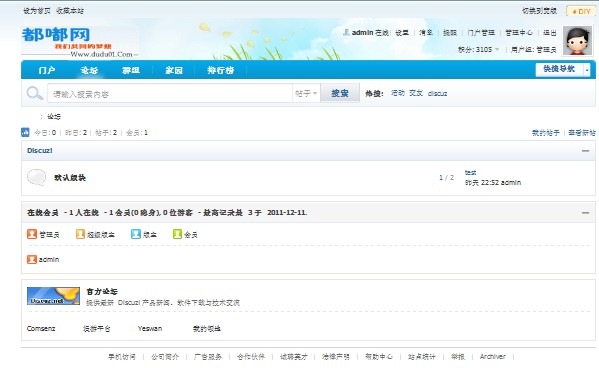Open the 我的领地 friend link
This screenshot has height=368, width=599.
click(x=207, y=328)
